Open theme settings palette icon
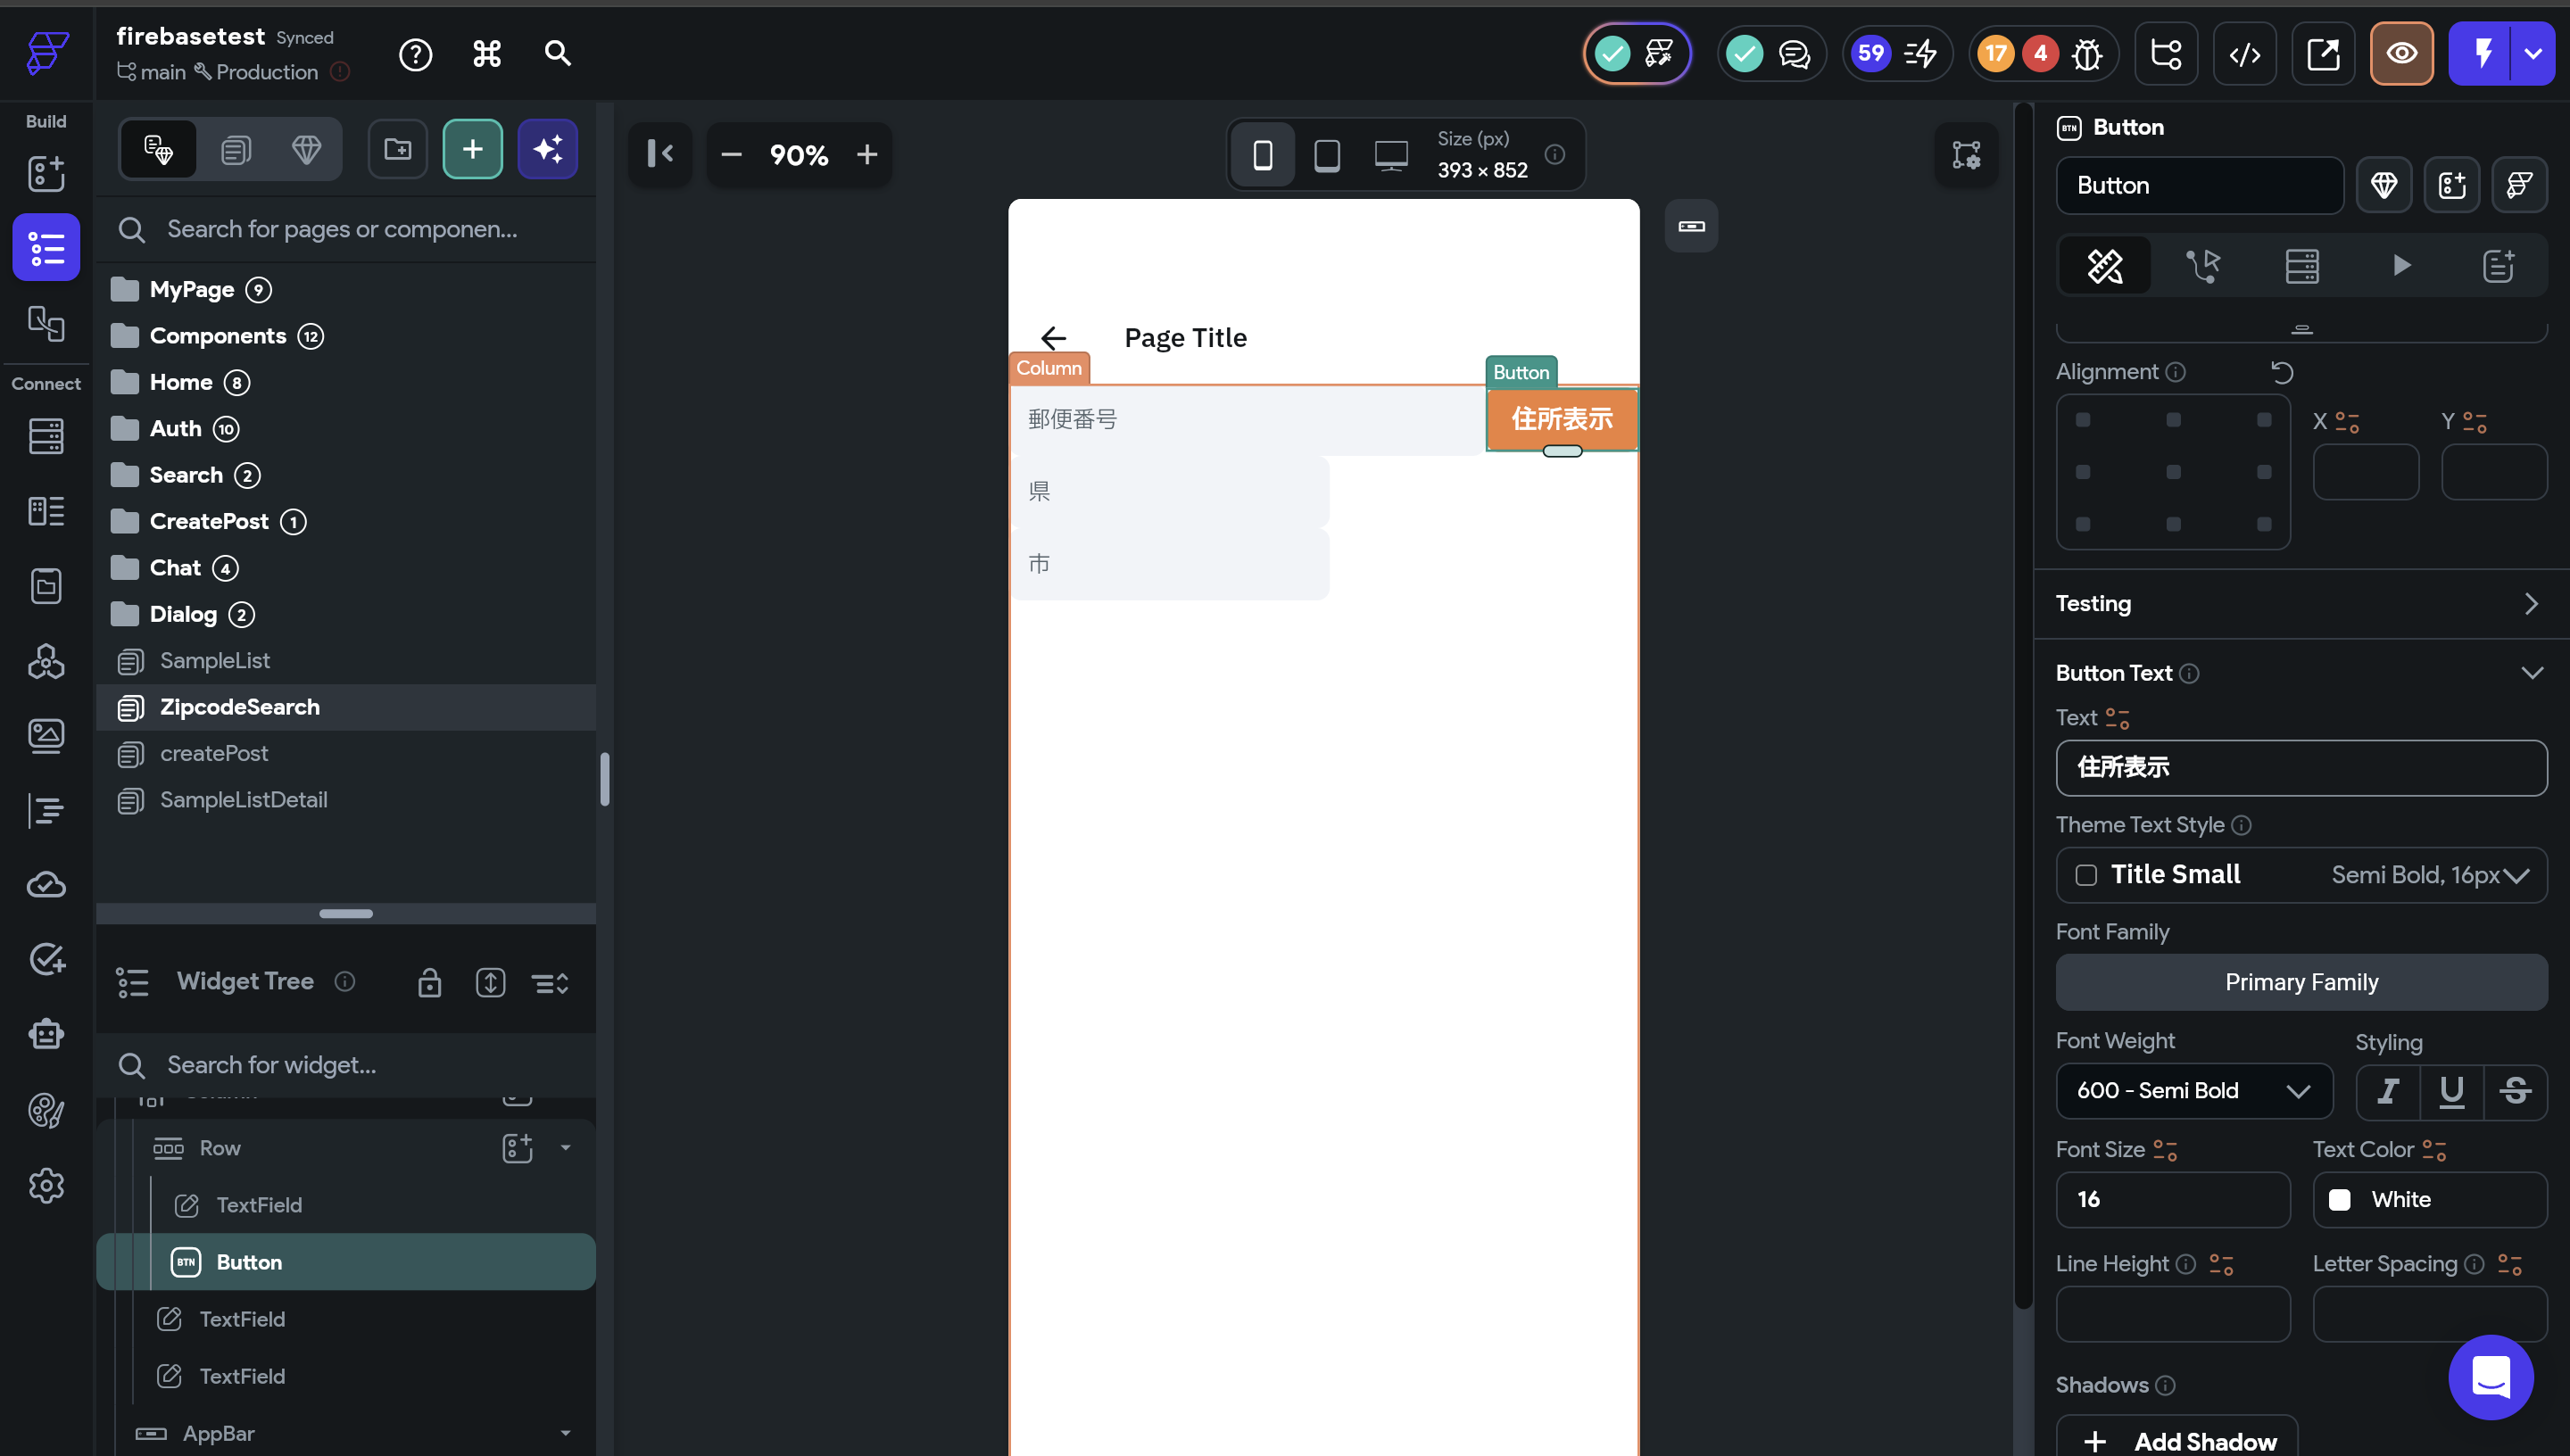Screen dimensions: 2570x1456 (46, 1110)
